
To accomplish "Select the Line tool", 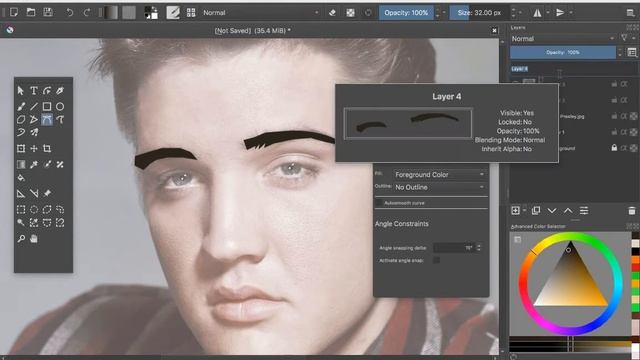I will pyautogui.click(x=34, y=107).
